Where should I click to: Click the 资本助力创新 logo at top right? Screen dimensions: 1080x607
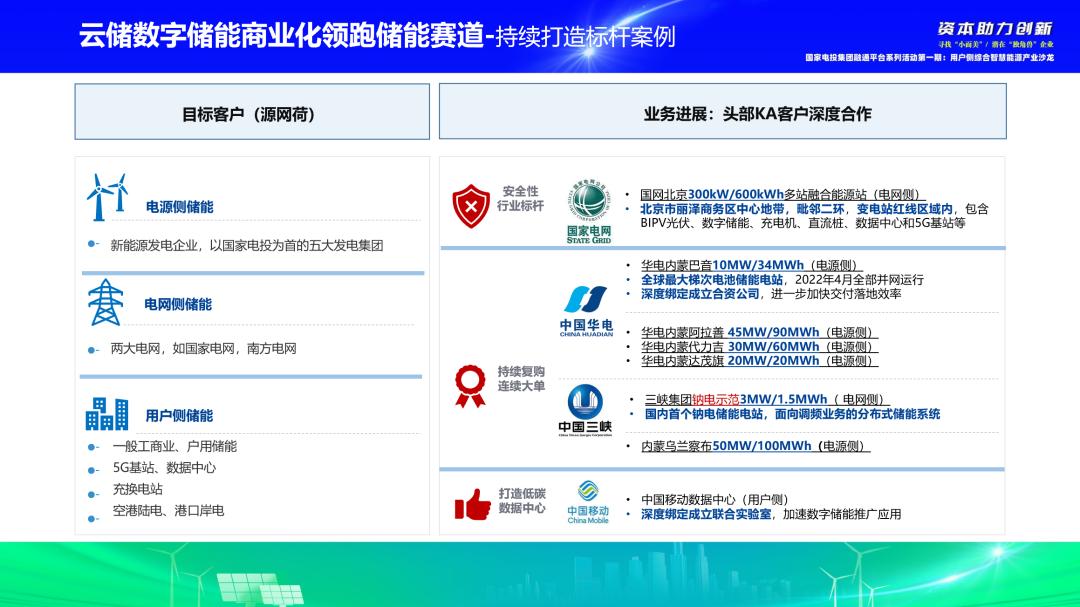tap(995, 28)
